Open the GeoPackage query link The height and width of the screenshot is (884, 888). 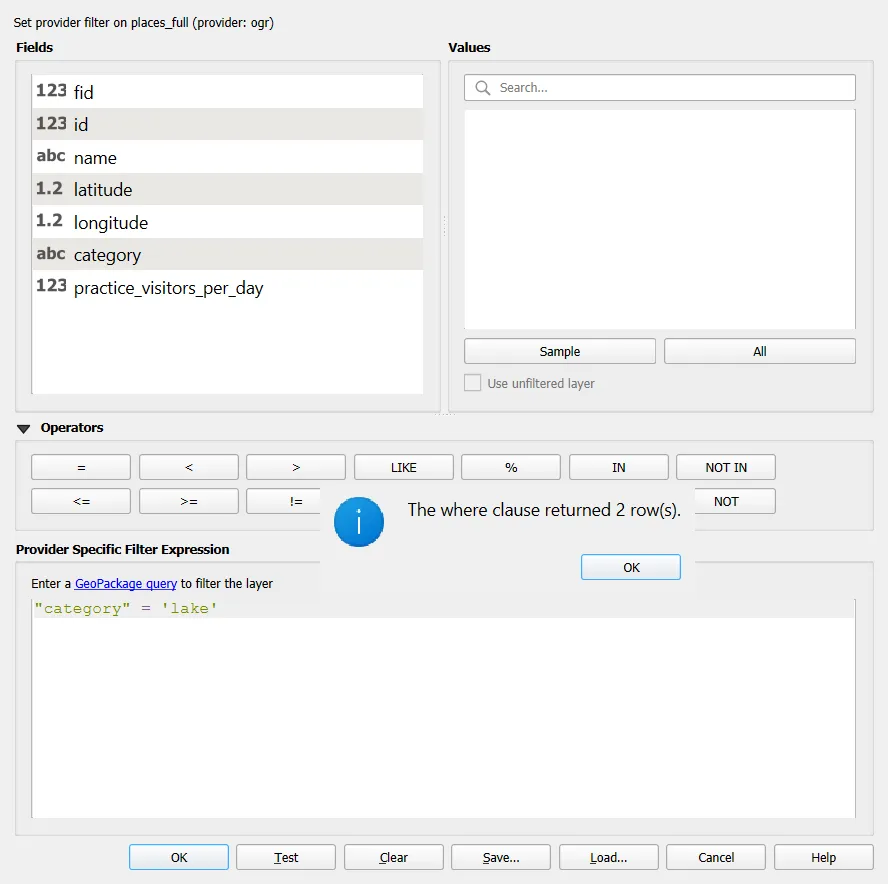(x=126, y=583)
